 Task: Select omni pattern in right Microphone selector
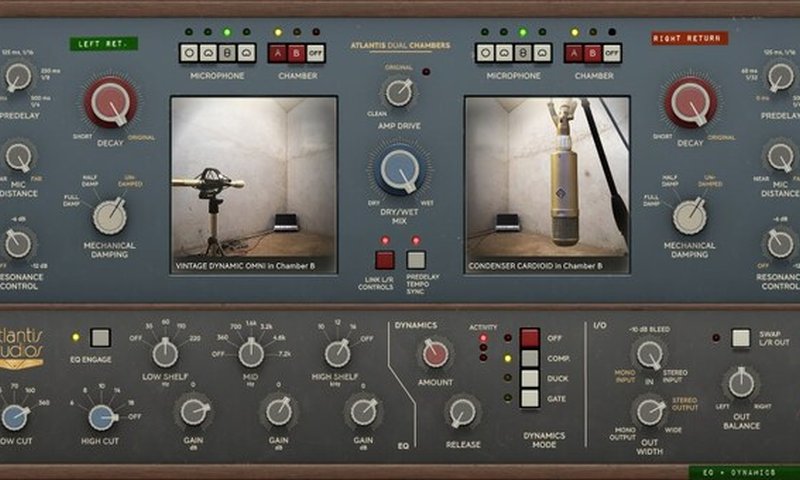point(485,53)
